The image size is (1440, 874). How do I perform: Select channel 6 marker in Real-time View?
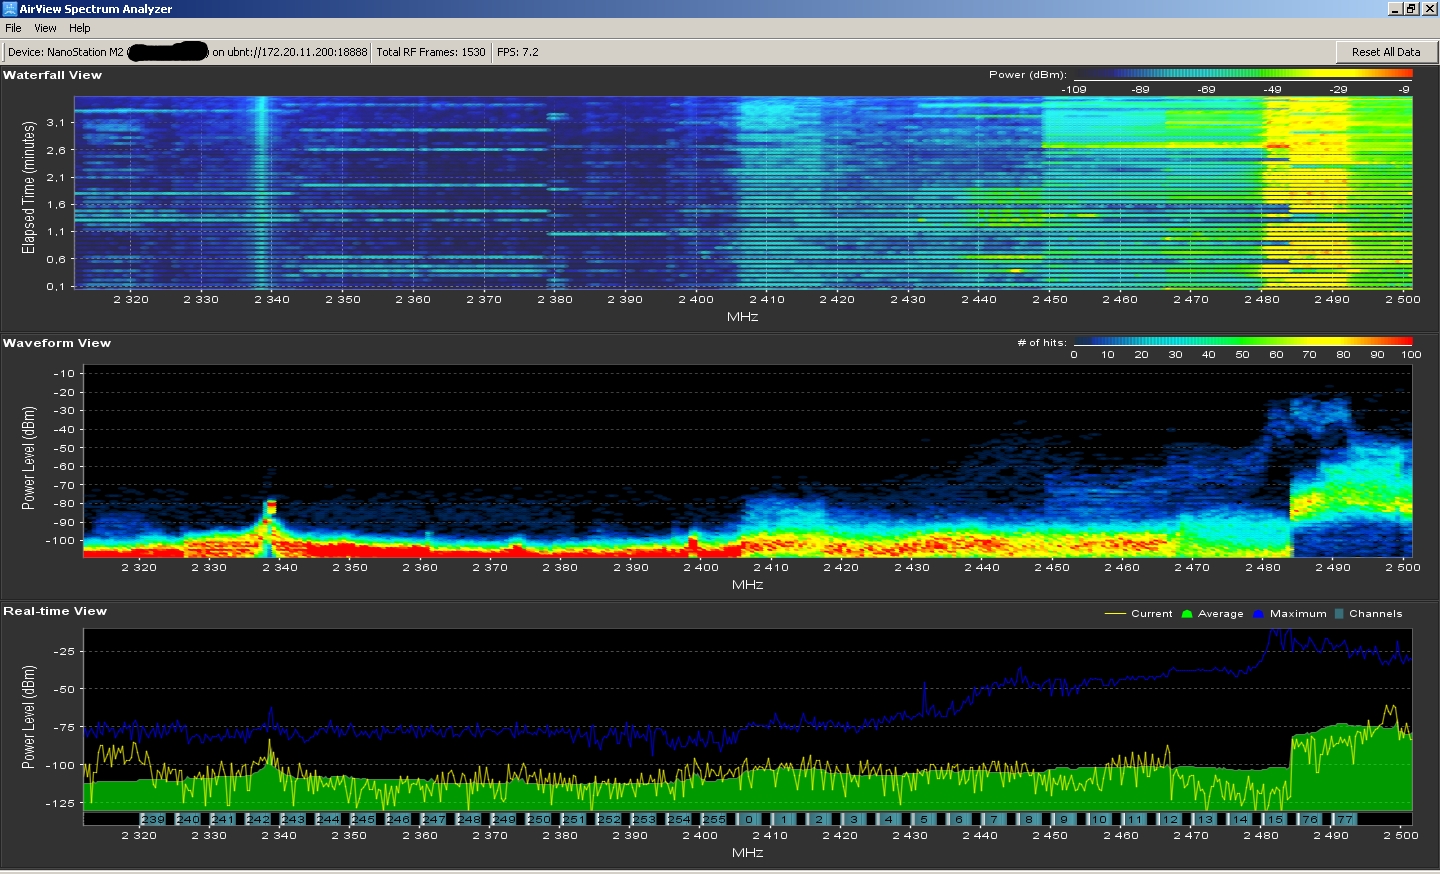click(x=958, y=819)
